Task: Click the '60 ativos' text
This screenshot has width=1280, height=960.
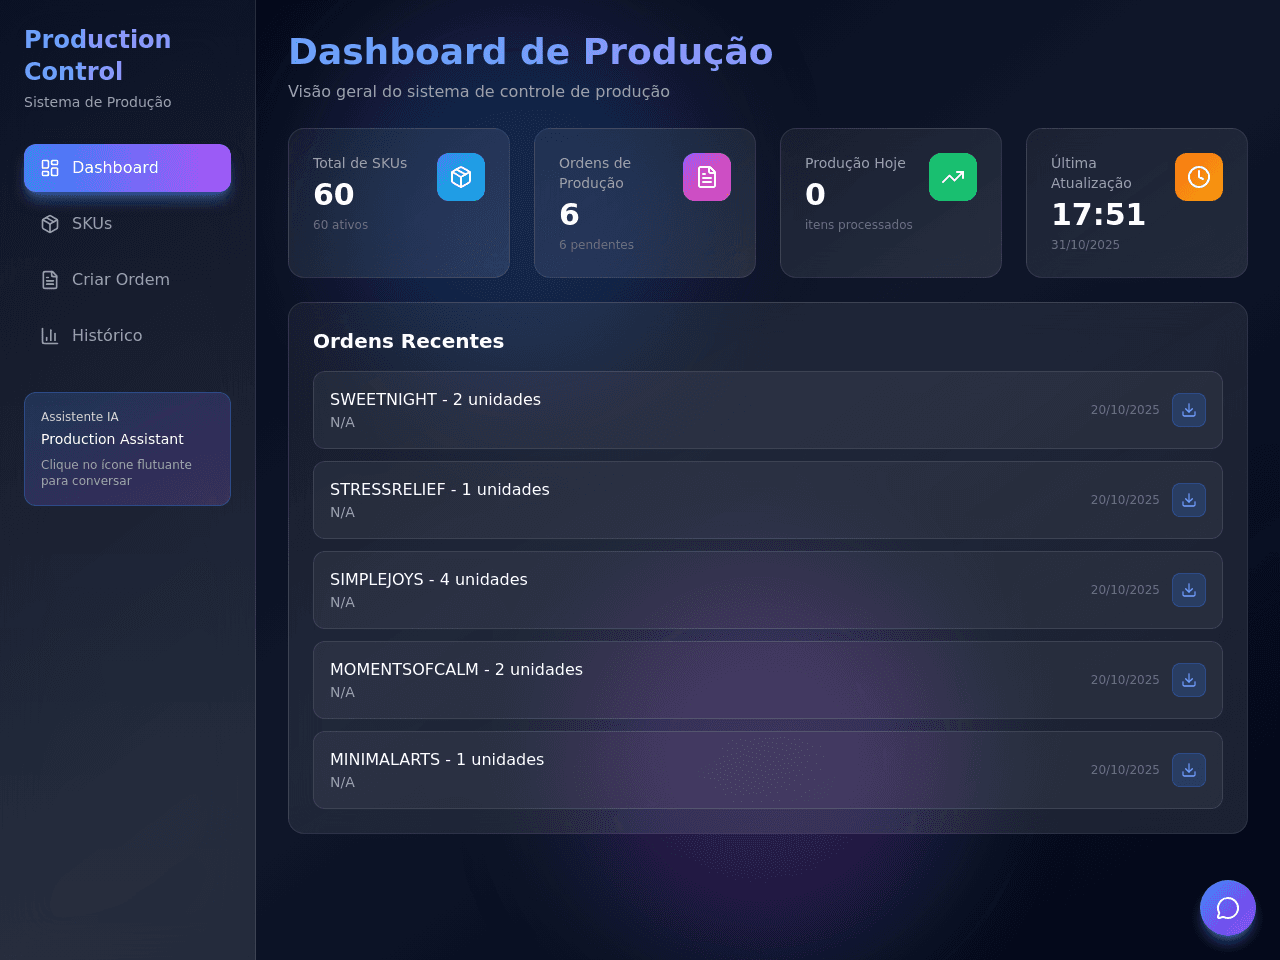Action: (x=340, y=225)
